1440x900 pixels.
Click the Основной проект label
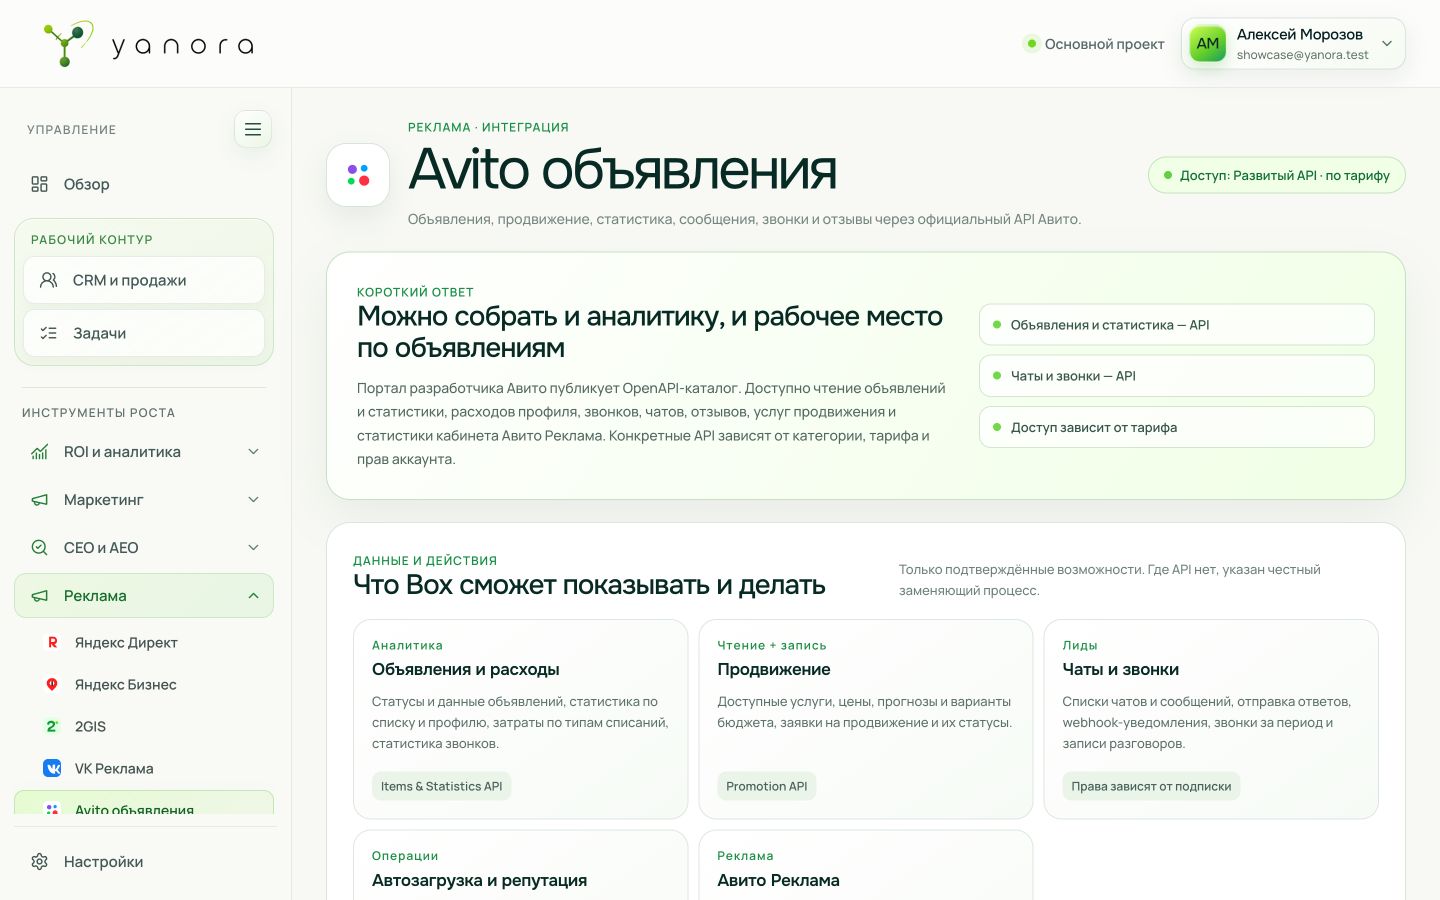click(x=1104, y=44)
